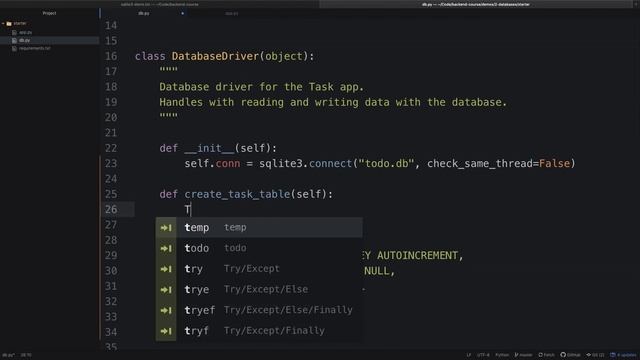The height and width of the screenshot is (360, 640).
Task: Choose the trye Try/Except/Else snippet
Action: point(259,289)
